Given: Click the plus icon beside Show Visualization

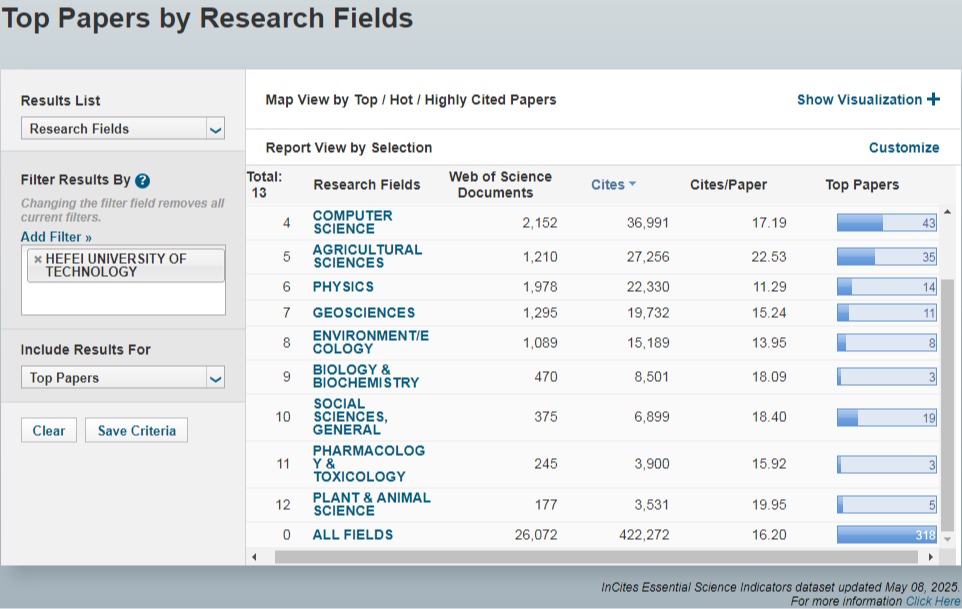Looking at the screenshot, I should point(933,99).
